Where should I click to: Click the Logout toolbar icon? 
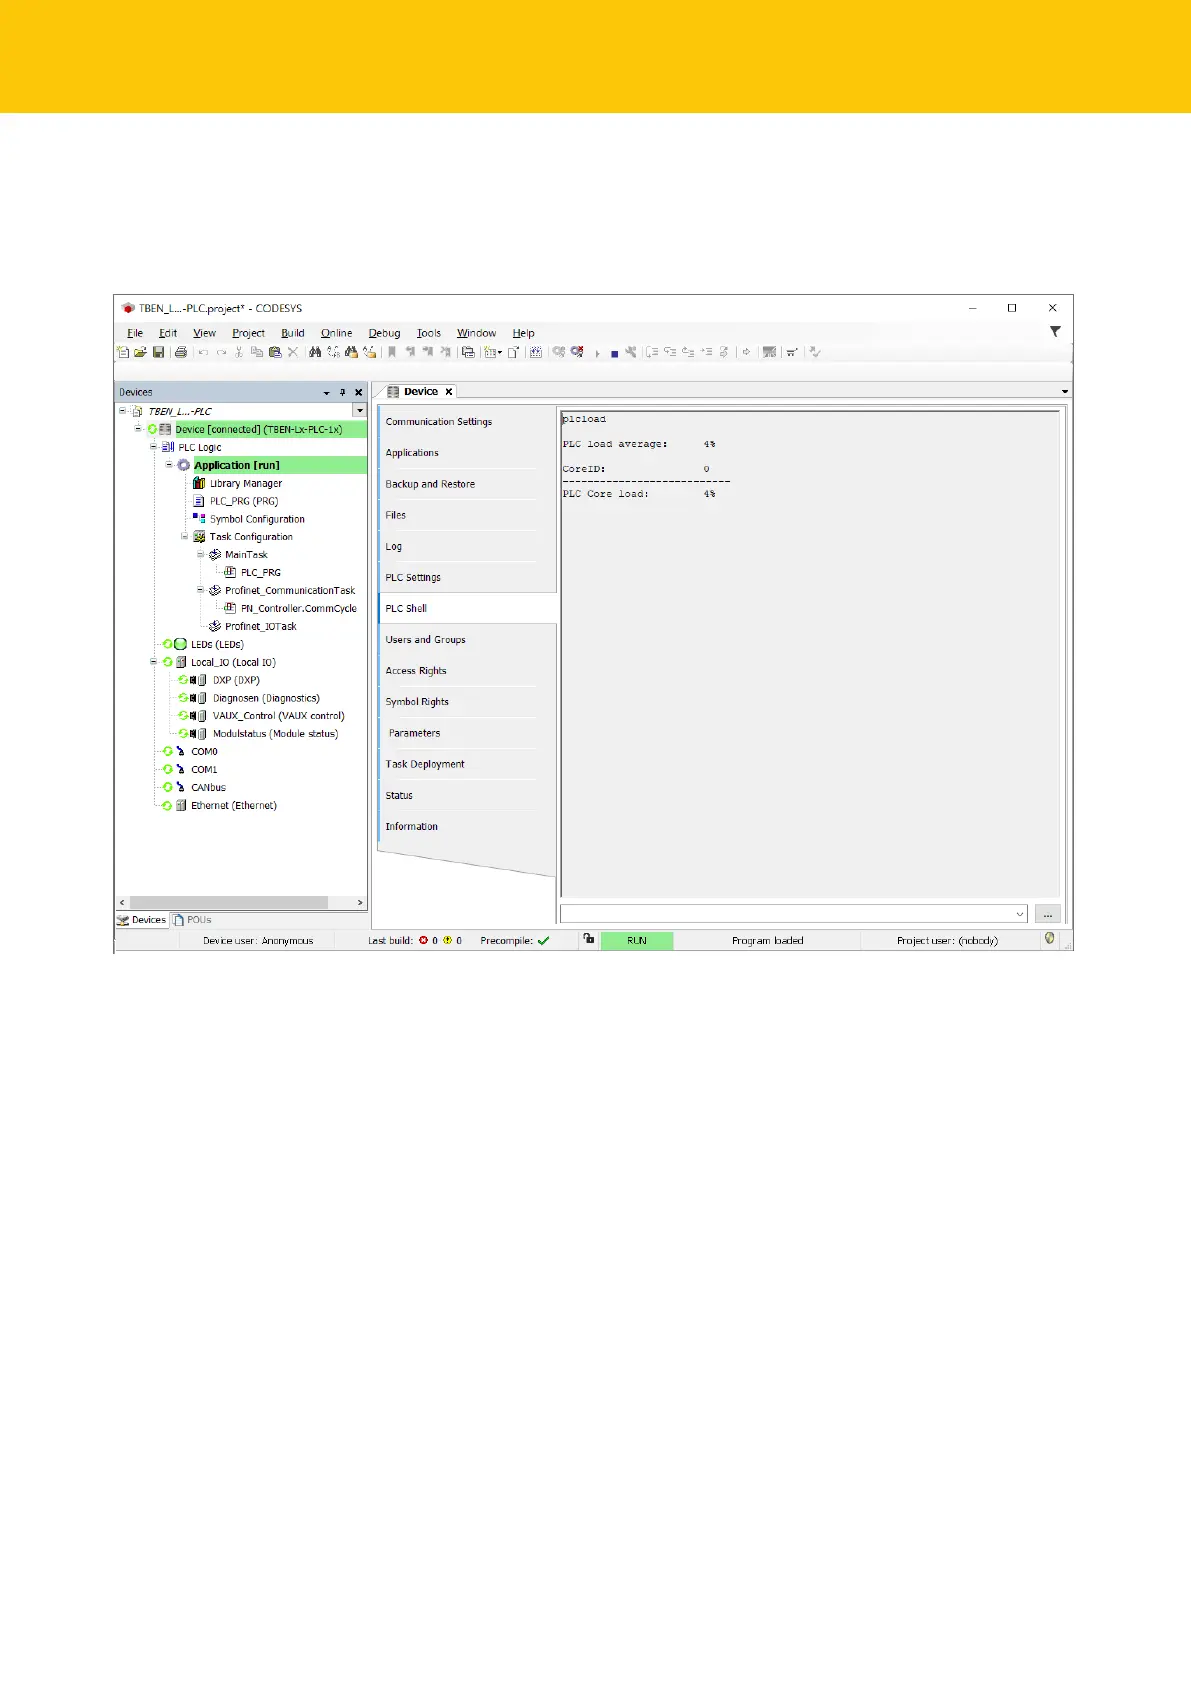click(x=577, y=352)
